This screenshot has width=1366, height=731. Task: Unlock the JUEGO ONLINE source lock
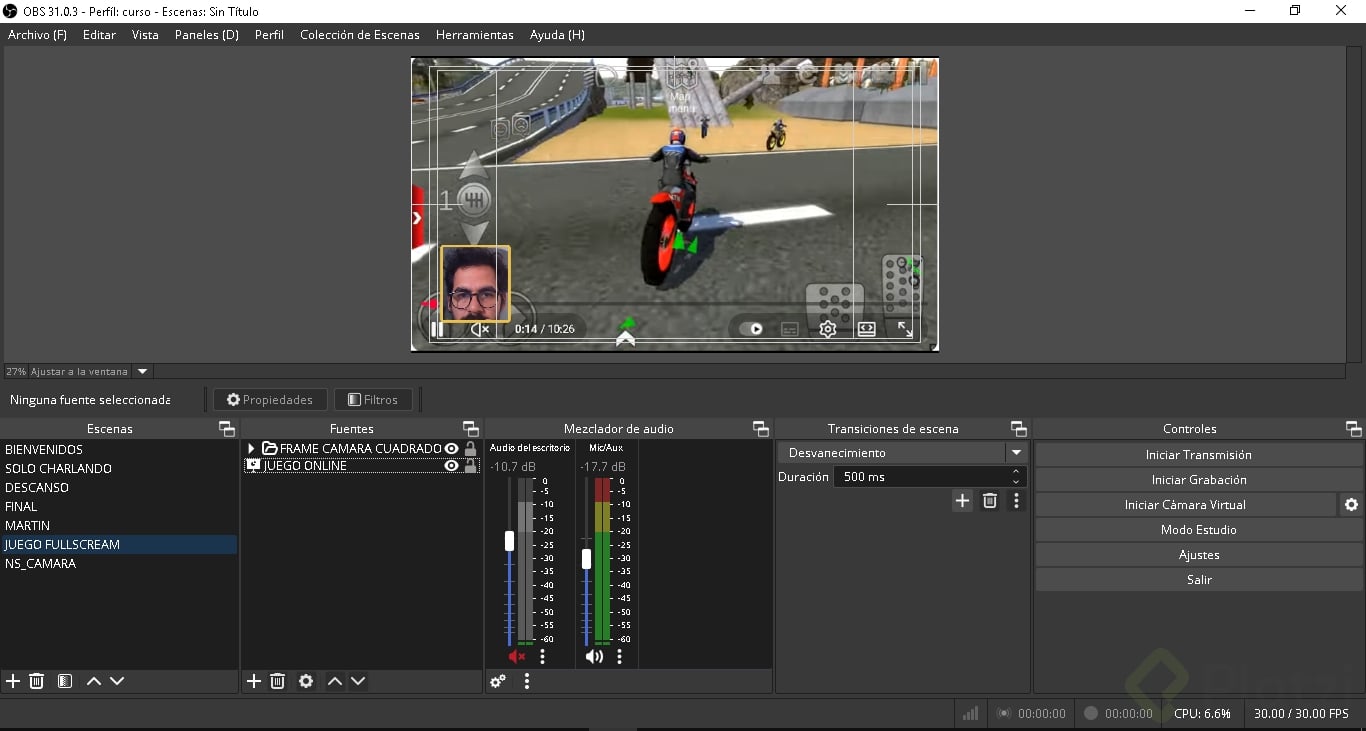click(470, 466)
